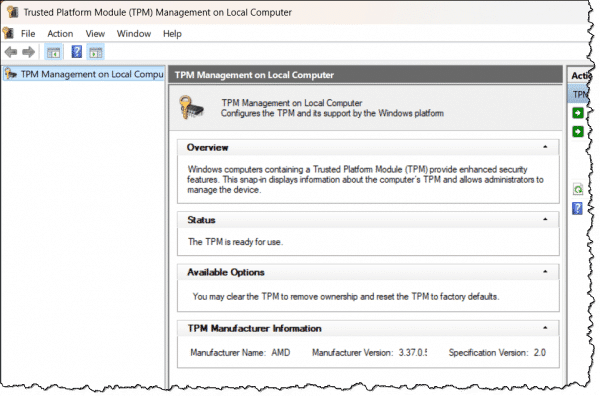The width and height of the screenshot is (600, 396).
Task: Open the Window menu
Action: point(134,34)
